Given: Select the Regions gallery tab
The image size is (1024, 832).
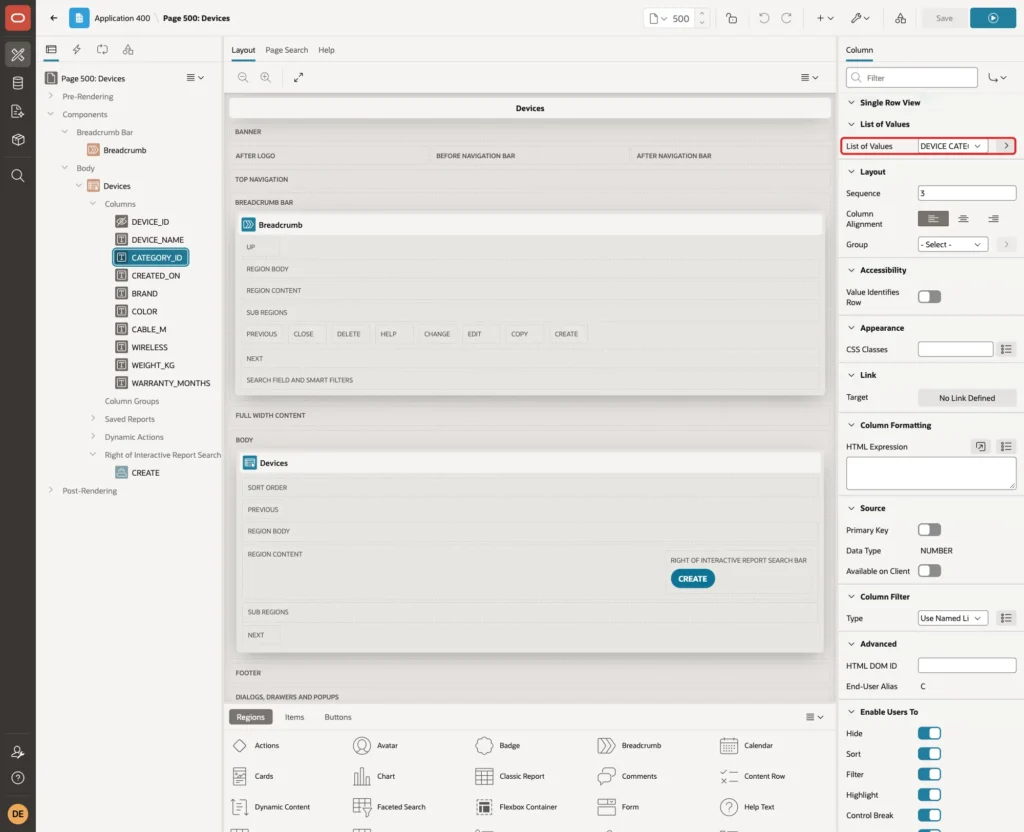Looking at the screenshot, I should [250, 717].
